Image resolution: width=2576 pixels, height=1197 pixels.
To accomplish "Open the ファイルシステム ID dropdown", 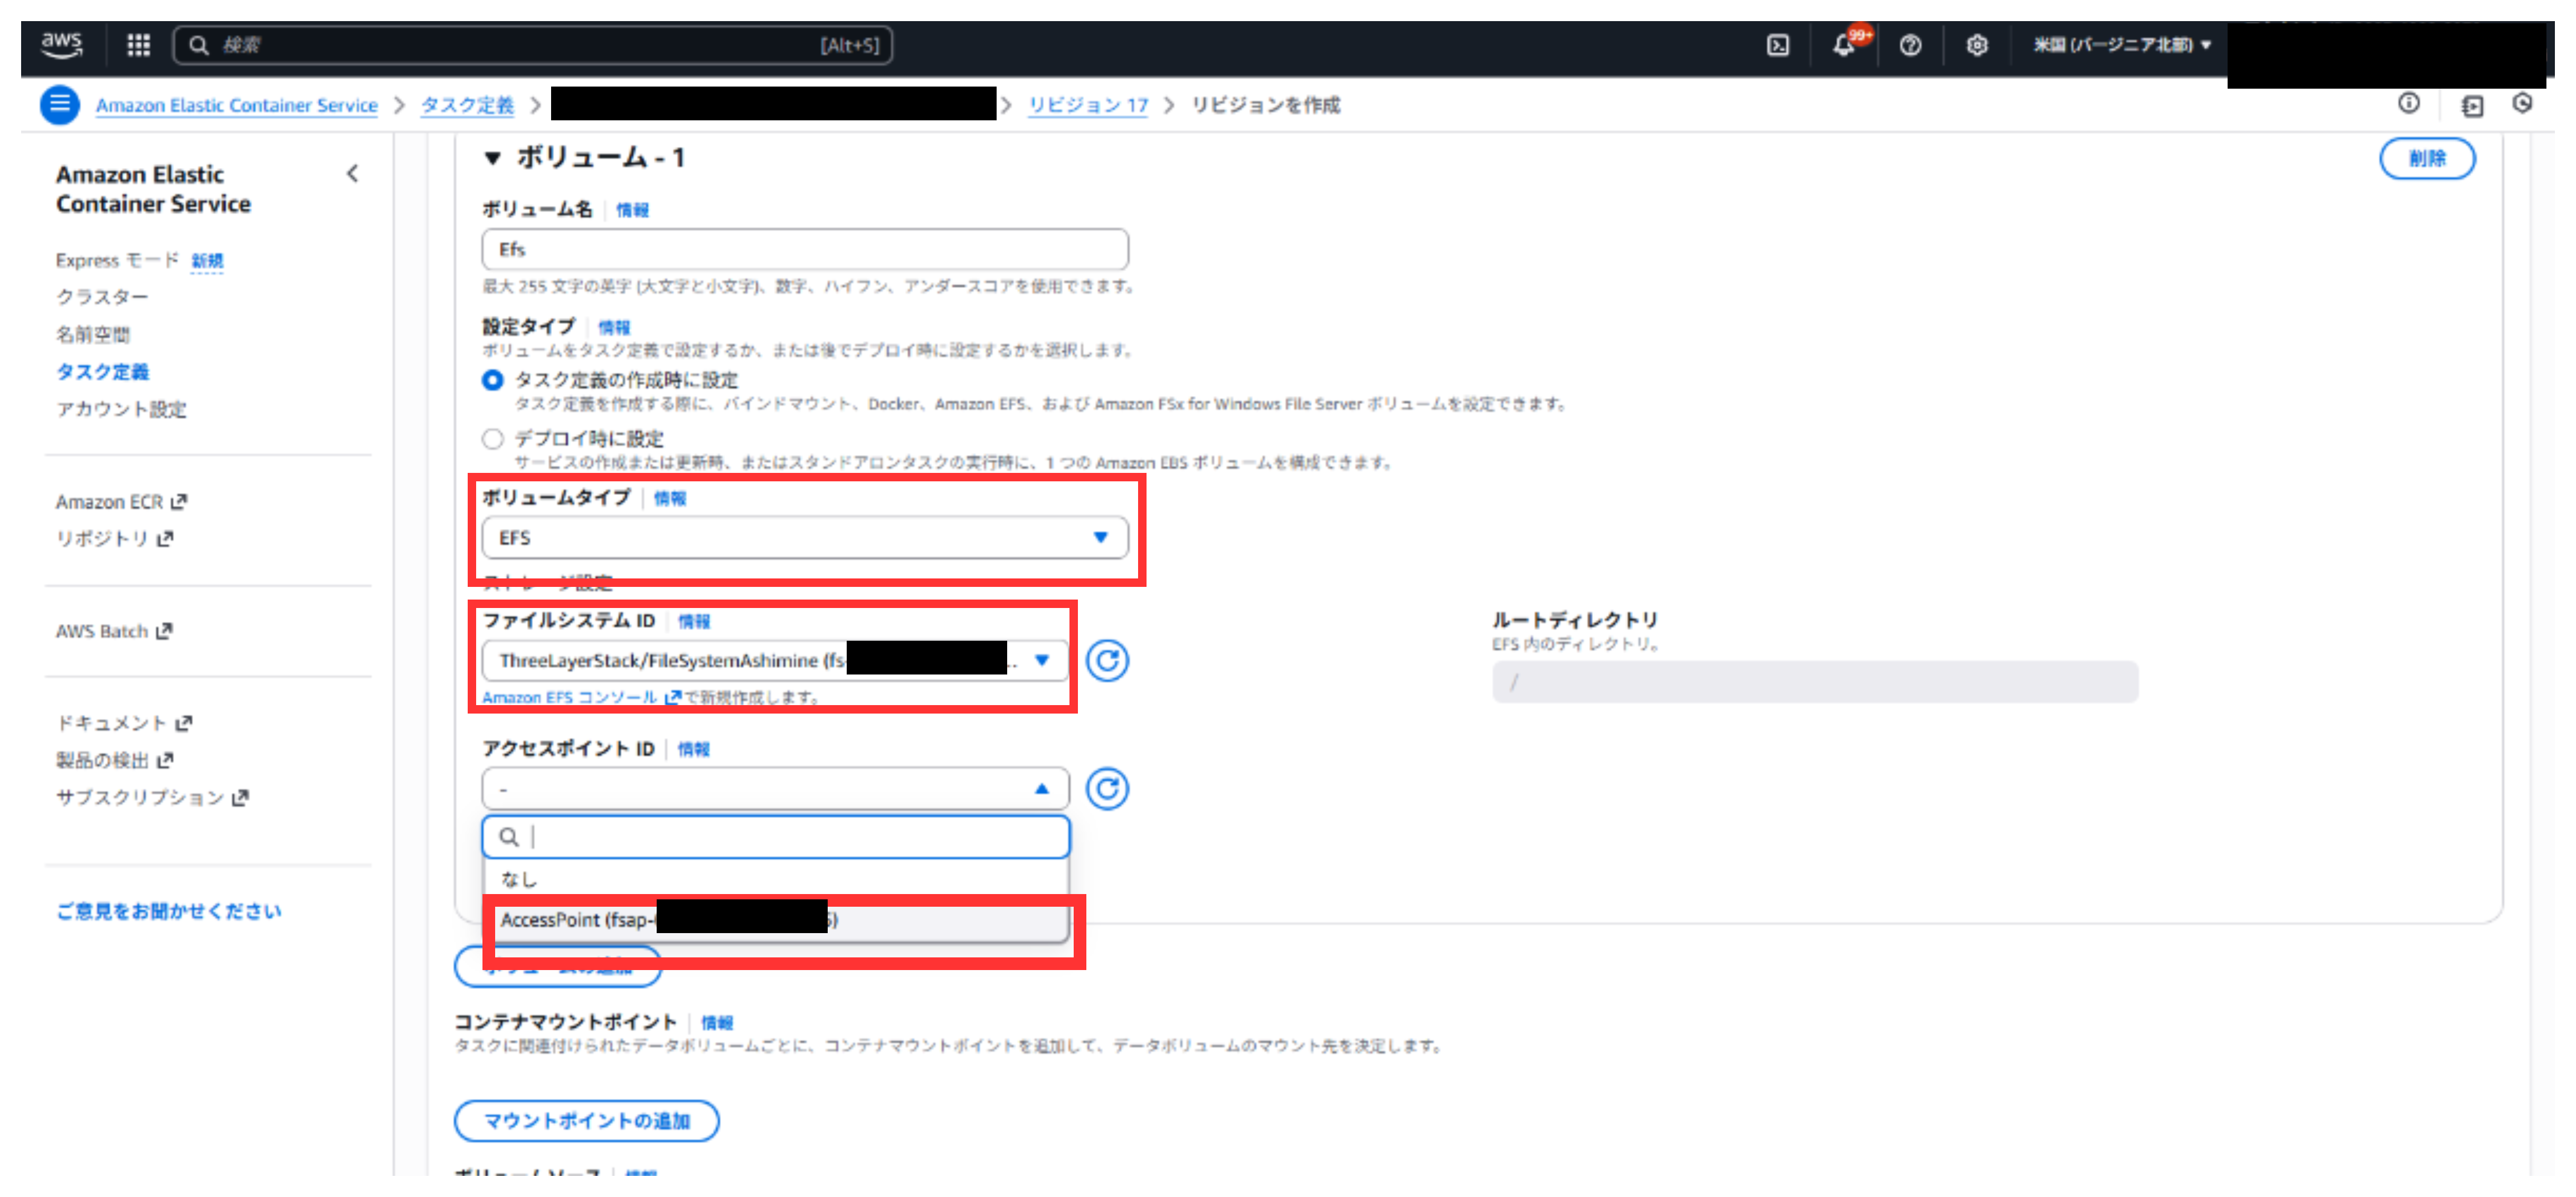I will coord(774,661).
